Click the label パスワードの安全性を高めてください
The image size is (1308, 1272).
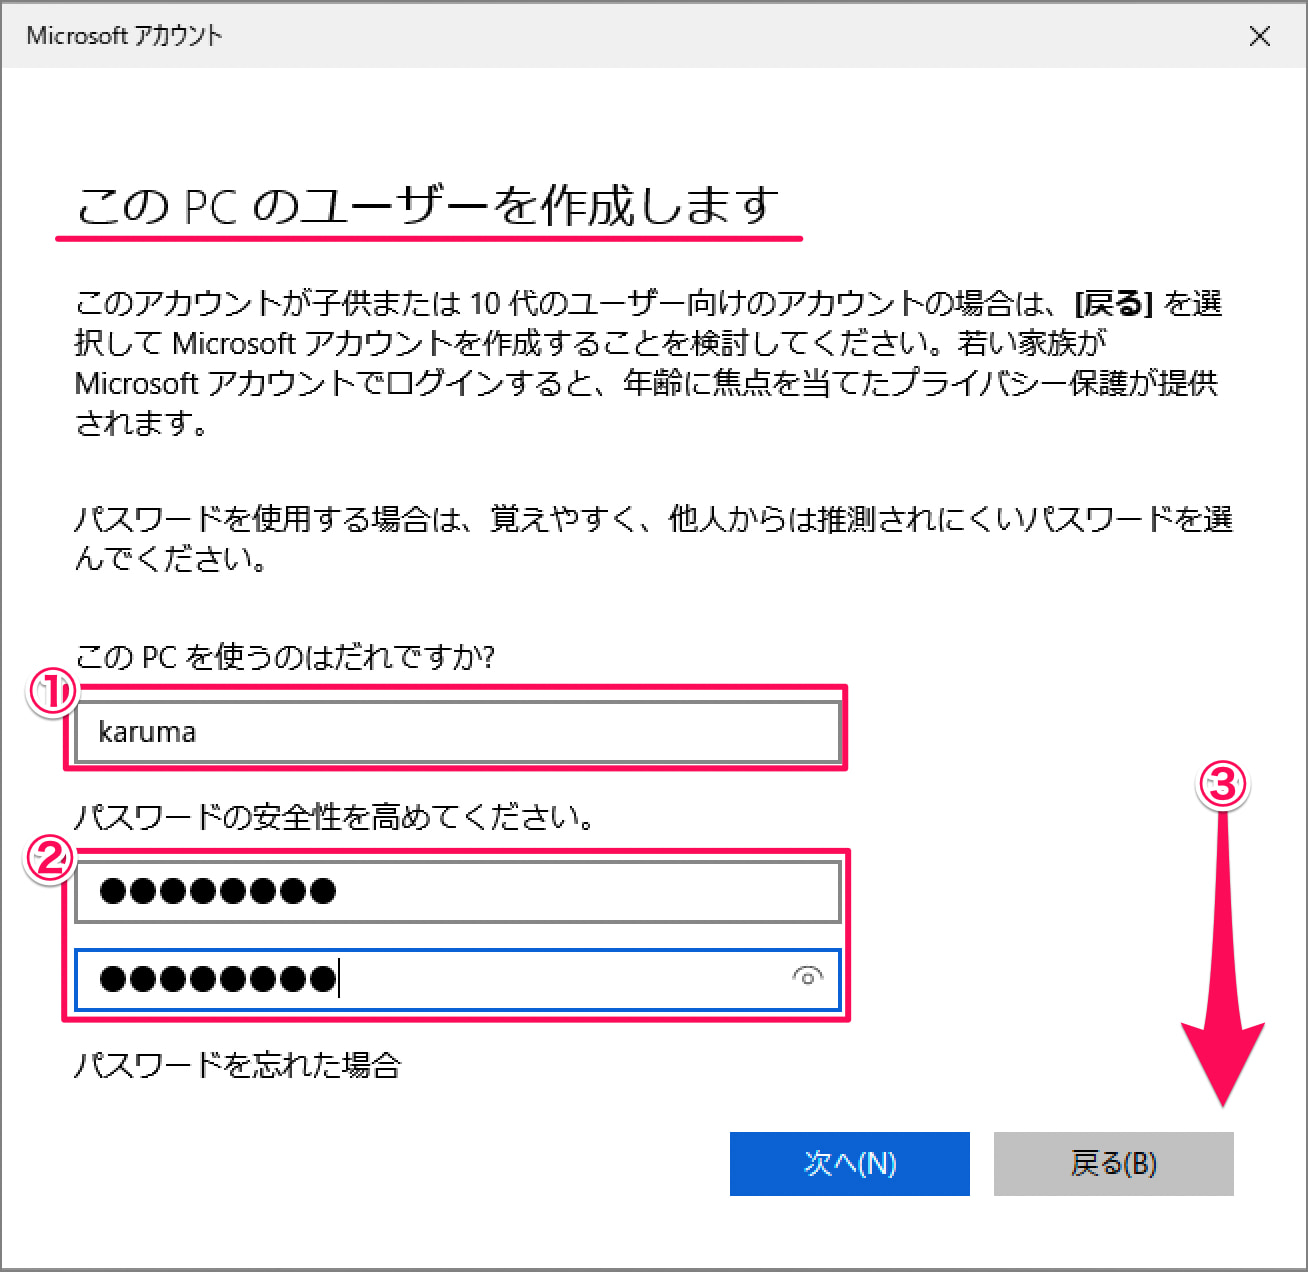335,817
